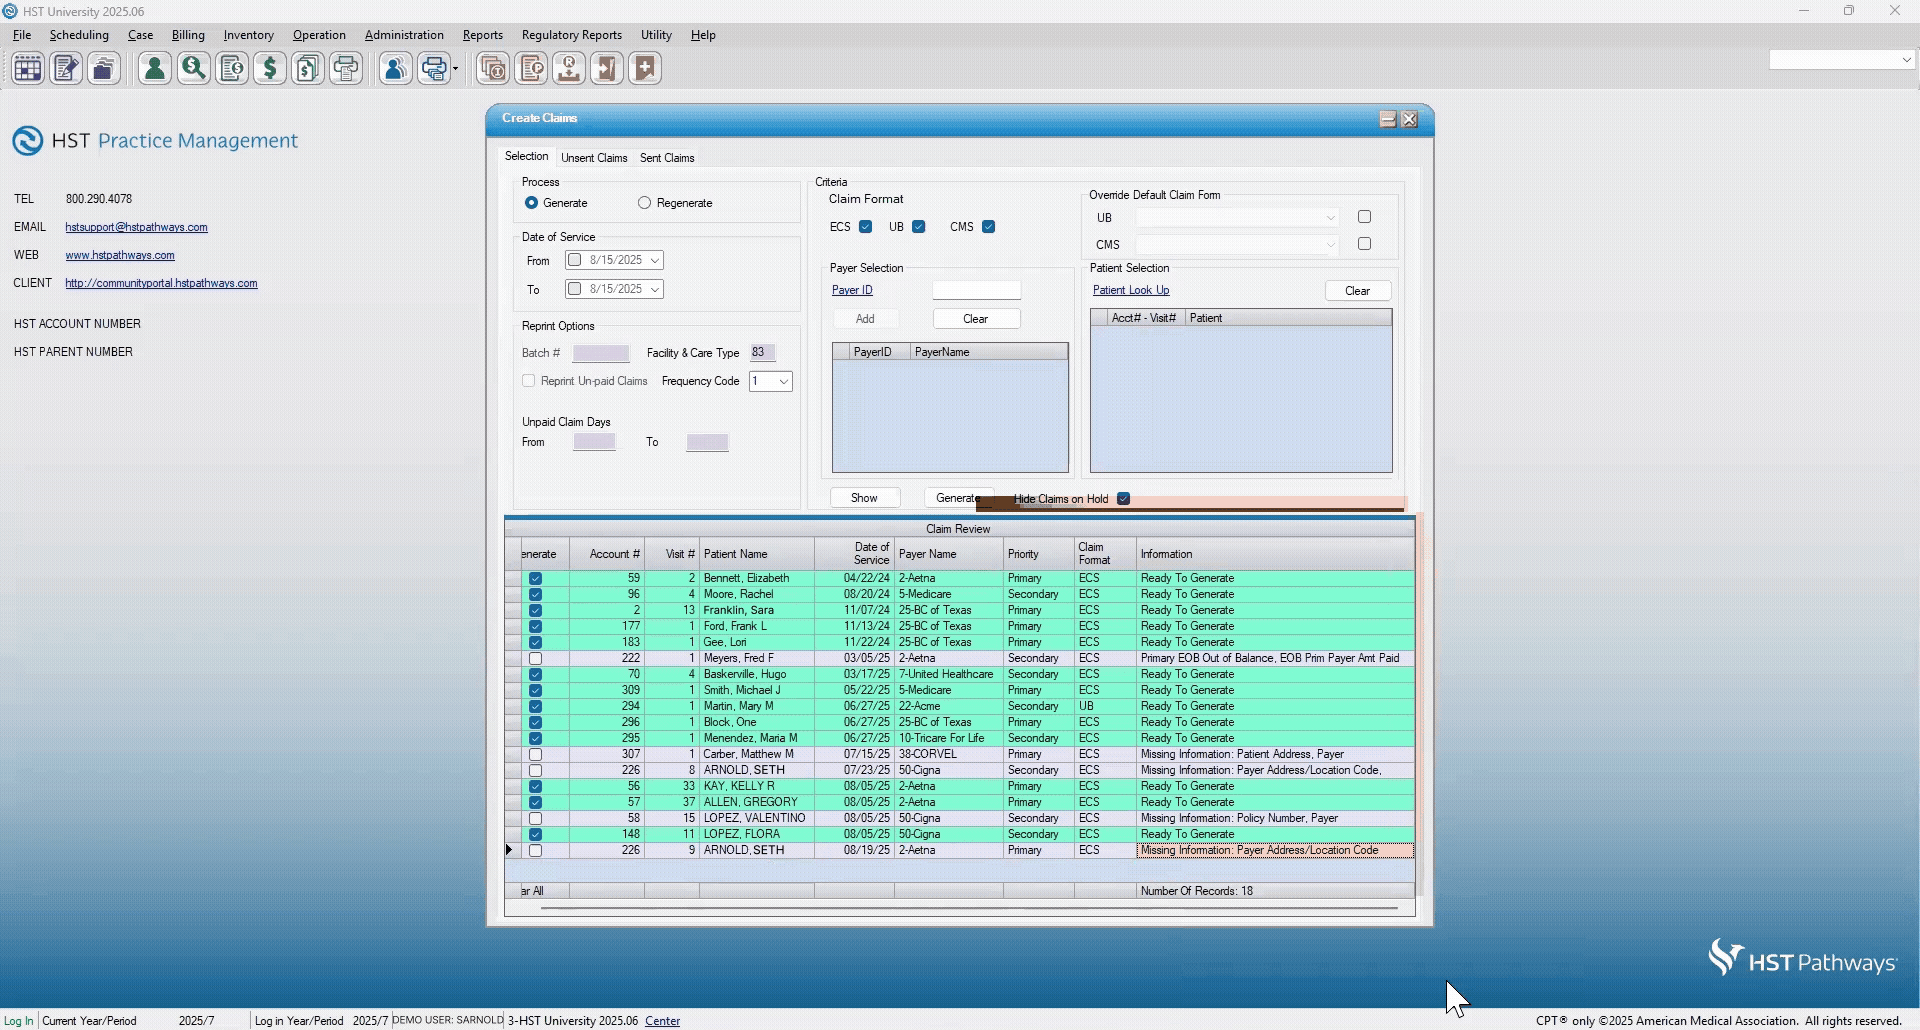Click the blue people toolbar icon
Screen dimensions: 1920x1030
point(396,69)
